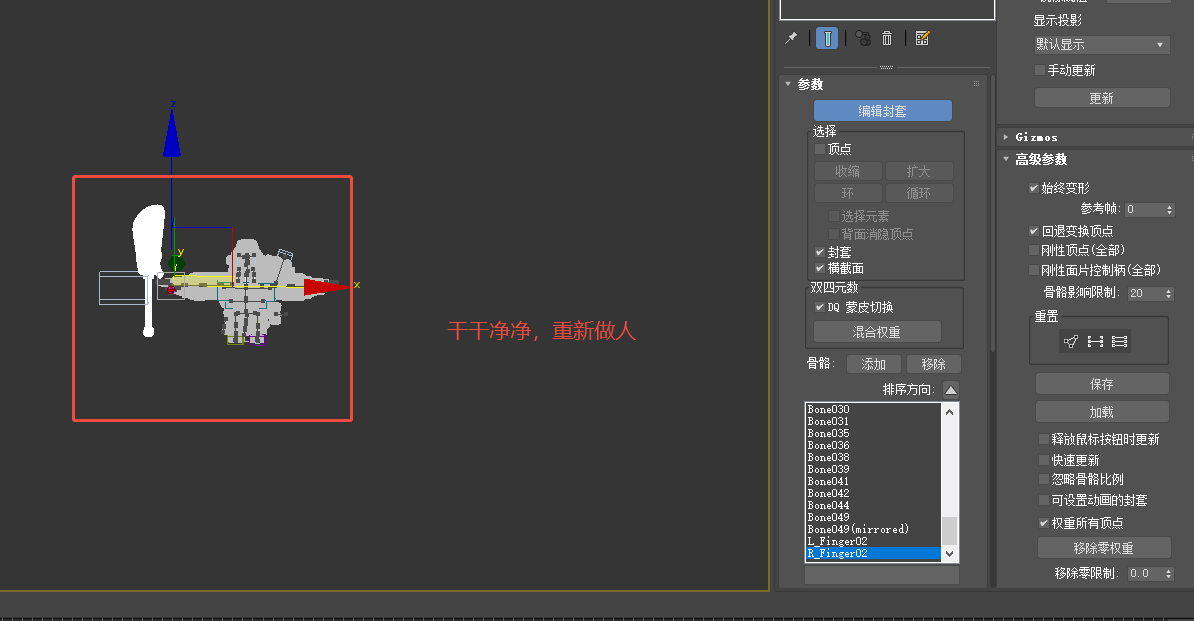Click the 添加 bone button

(873, 365)
